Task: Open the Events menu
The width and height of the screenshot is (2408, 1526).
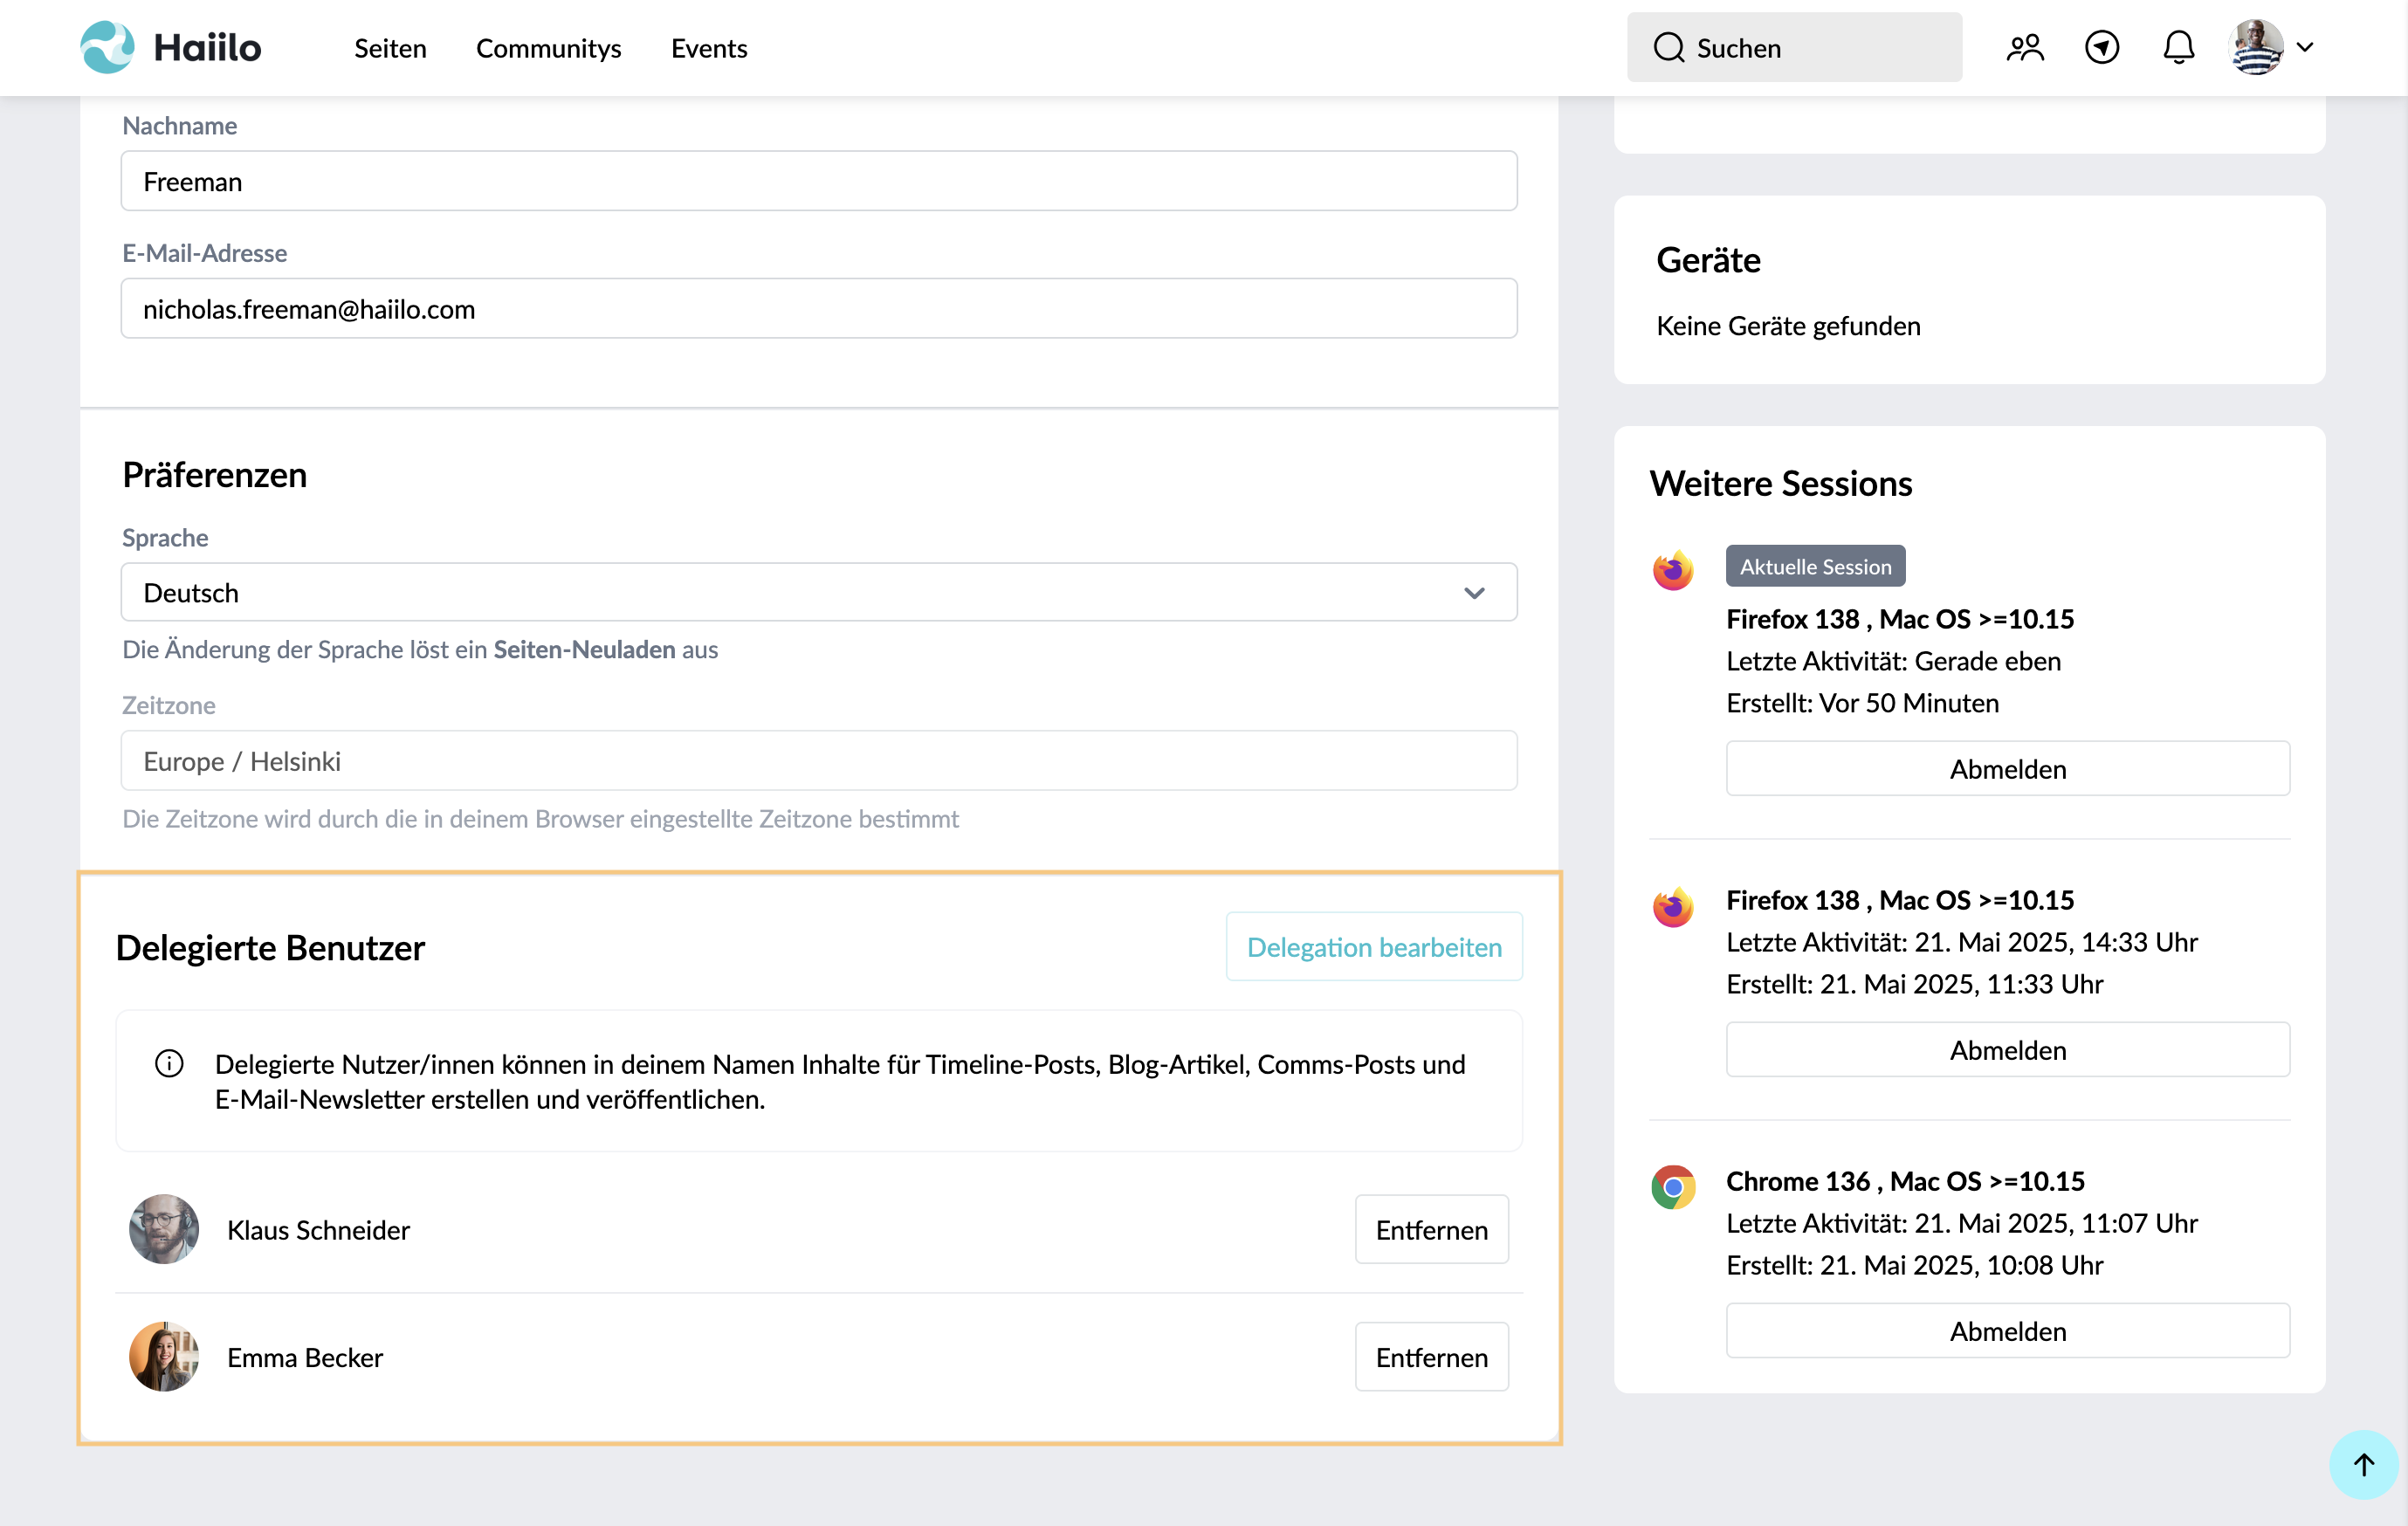Action: [708, 48]
